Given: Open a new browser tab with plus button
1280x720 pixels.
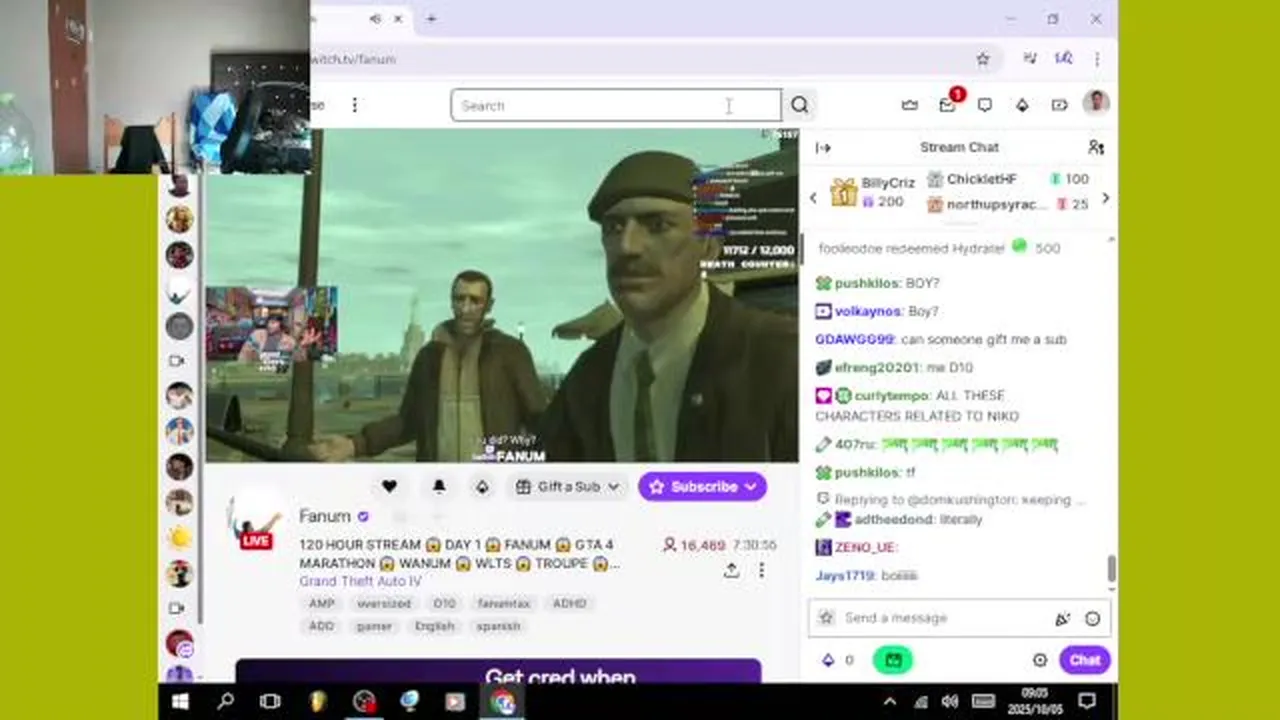Looking at the screenshot, I should point(431,18).
